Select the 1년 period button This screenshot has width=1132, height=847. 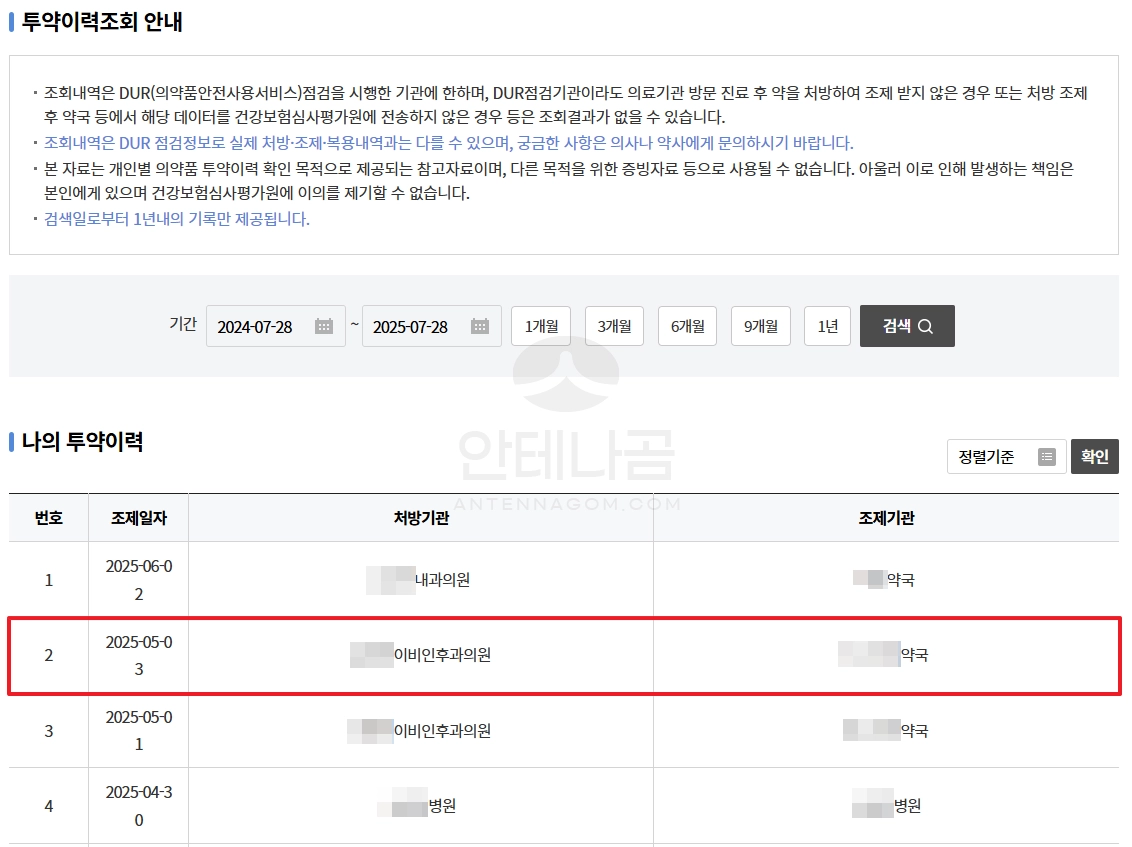[827, 326]
